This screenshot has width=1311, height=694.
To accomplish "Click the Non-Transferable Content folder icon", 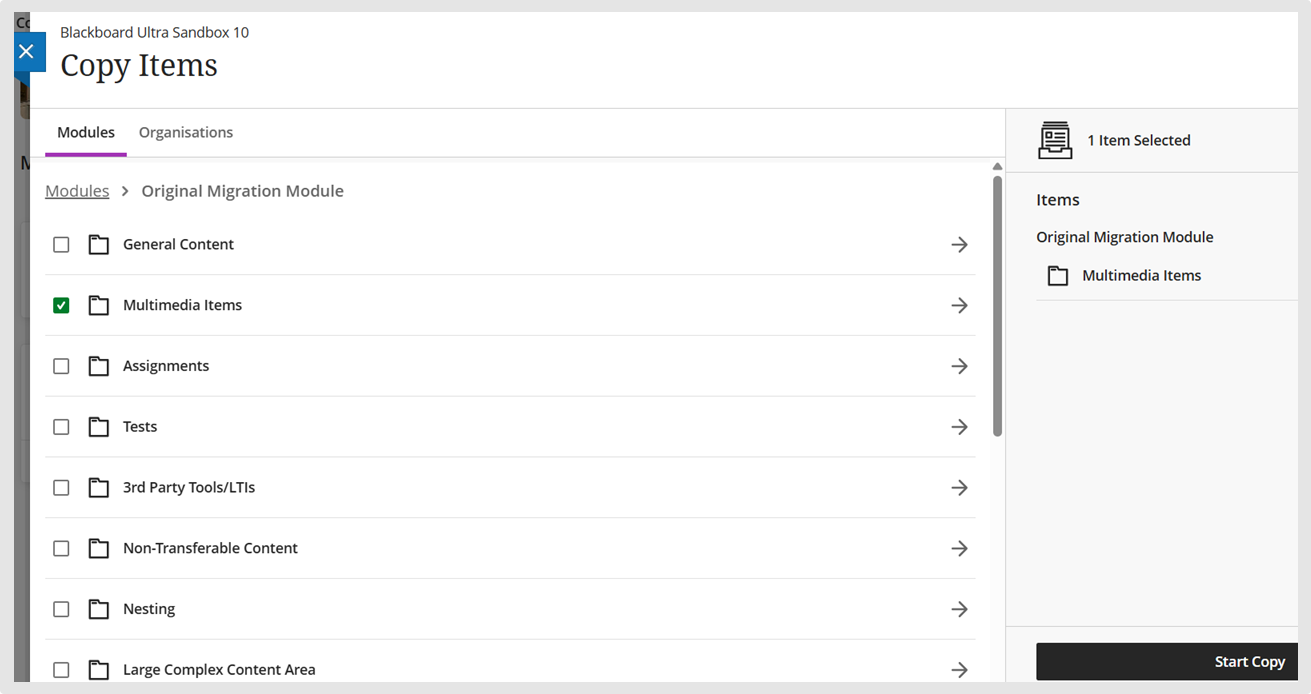I will [98, 548].
